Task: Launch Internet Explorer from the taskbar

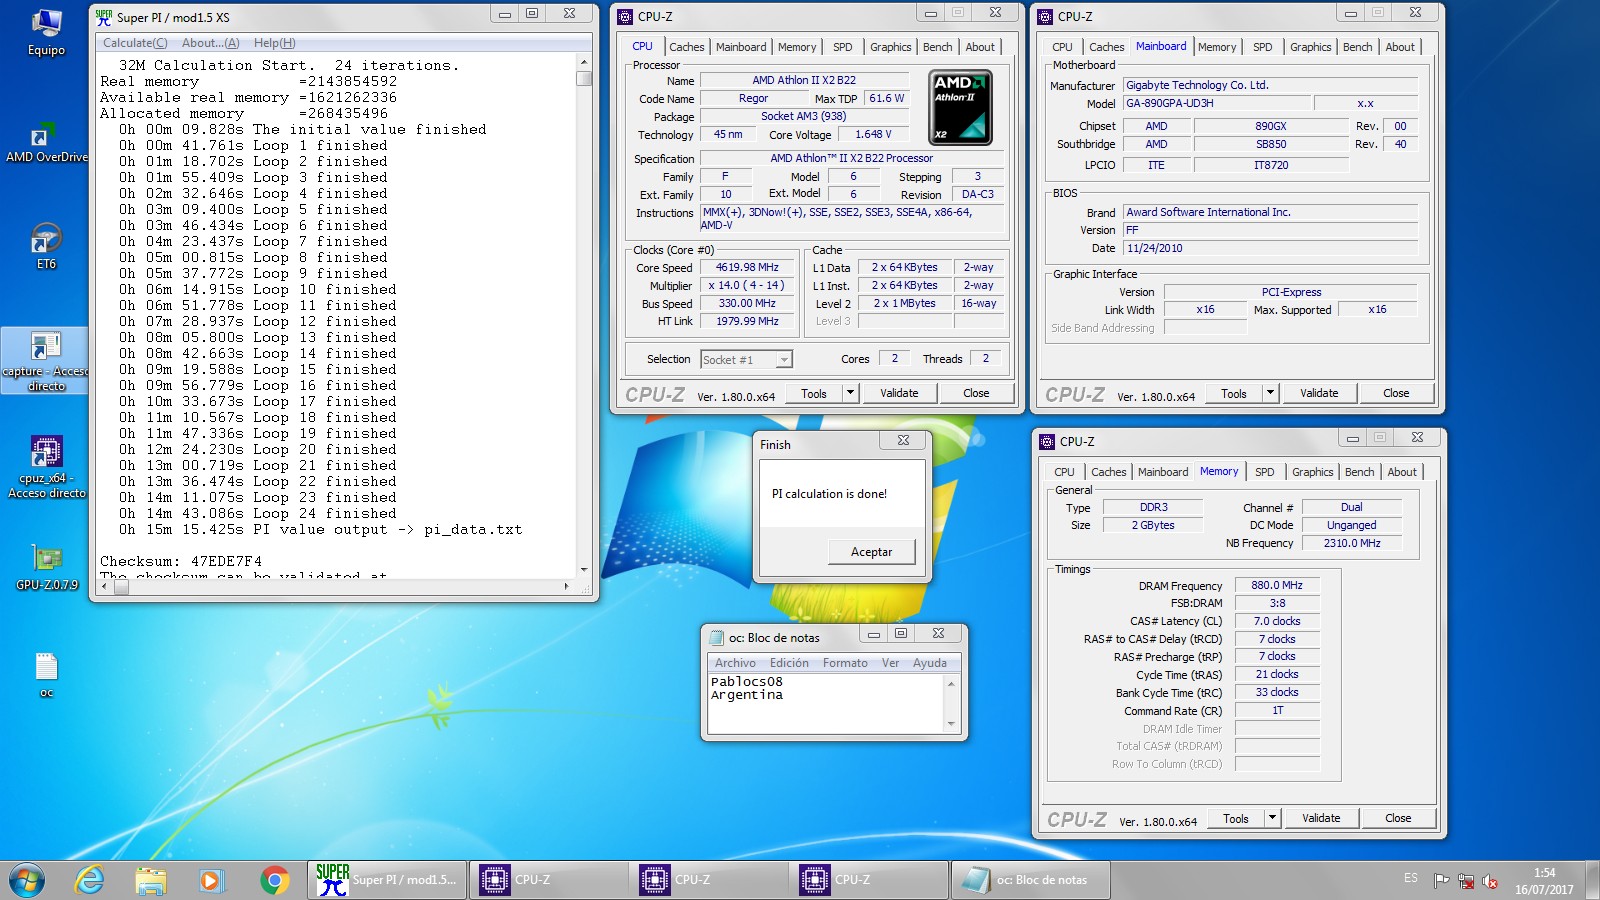Action: pos(90,880)
